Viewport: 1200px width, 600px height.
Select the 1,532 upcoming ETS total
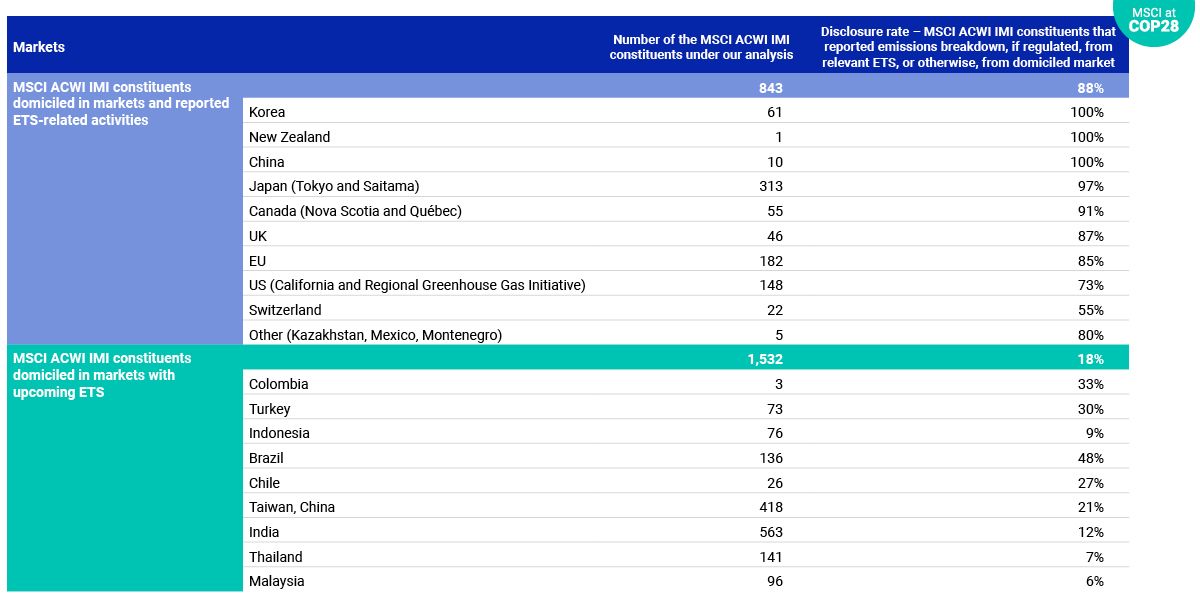[766, 359]
